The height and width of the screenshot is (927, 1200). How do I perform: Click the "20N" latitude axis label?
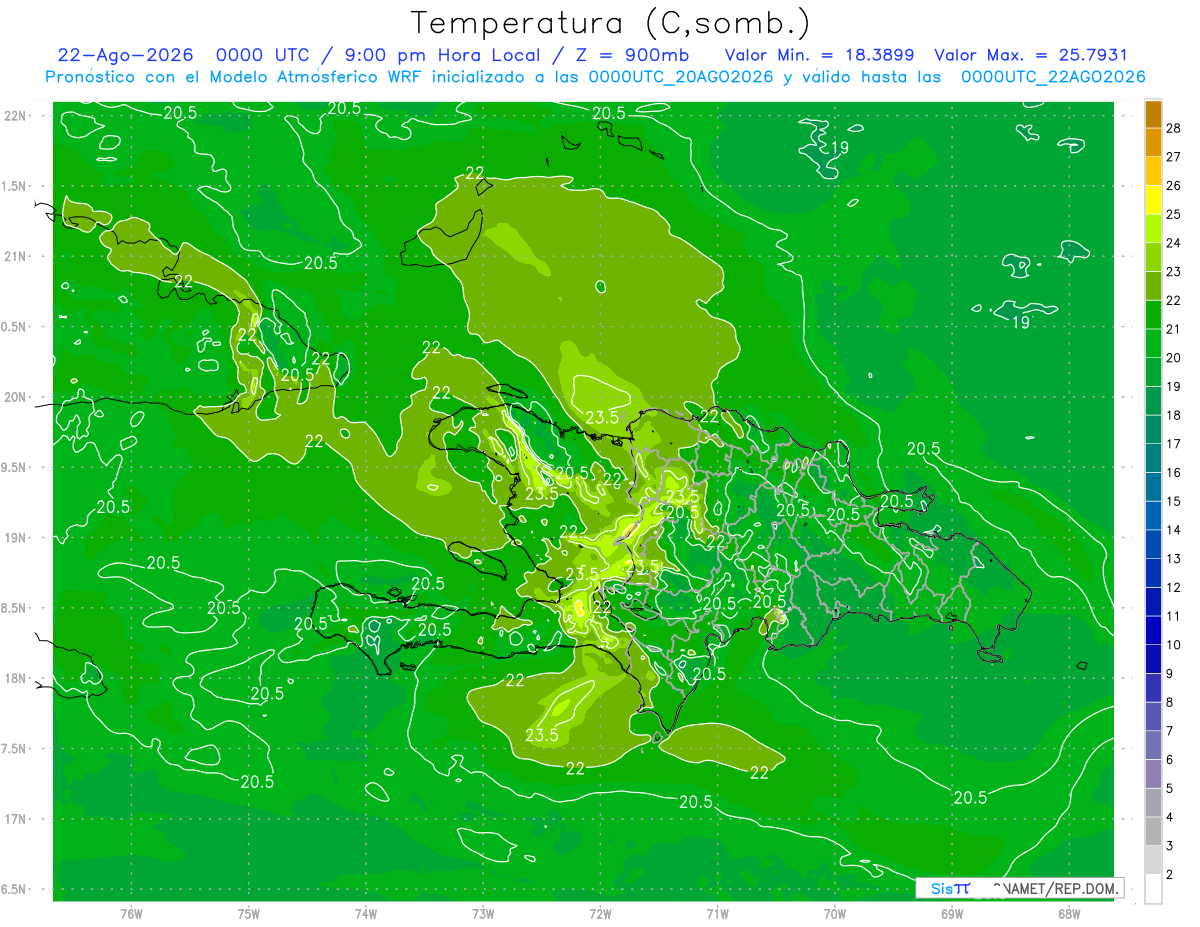click(14, 397)
